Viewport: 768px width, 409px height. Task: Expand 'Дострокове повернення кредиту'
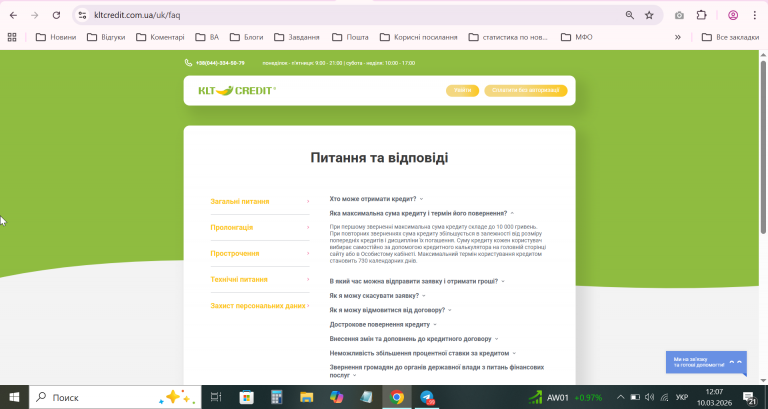383,324
